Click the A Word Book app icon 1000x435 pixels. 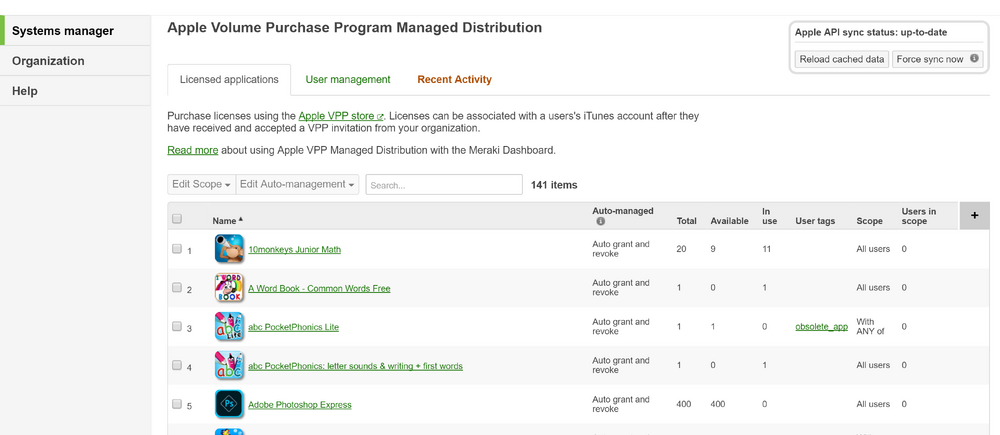[x=229, y=288]
